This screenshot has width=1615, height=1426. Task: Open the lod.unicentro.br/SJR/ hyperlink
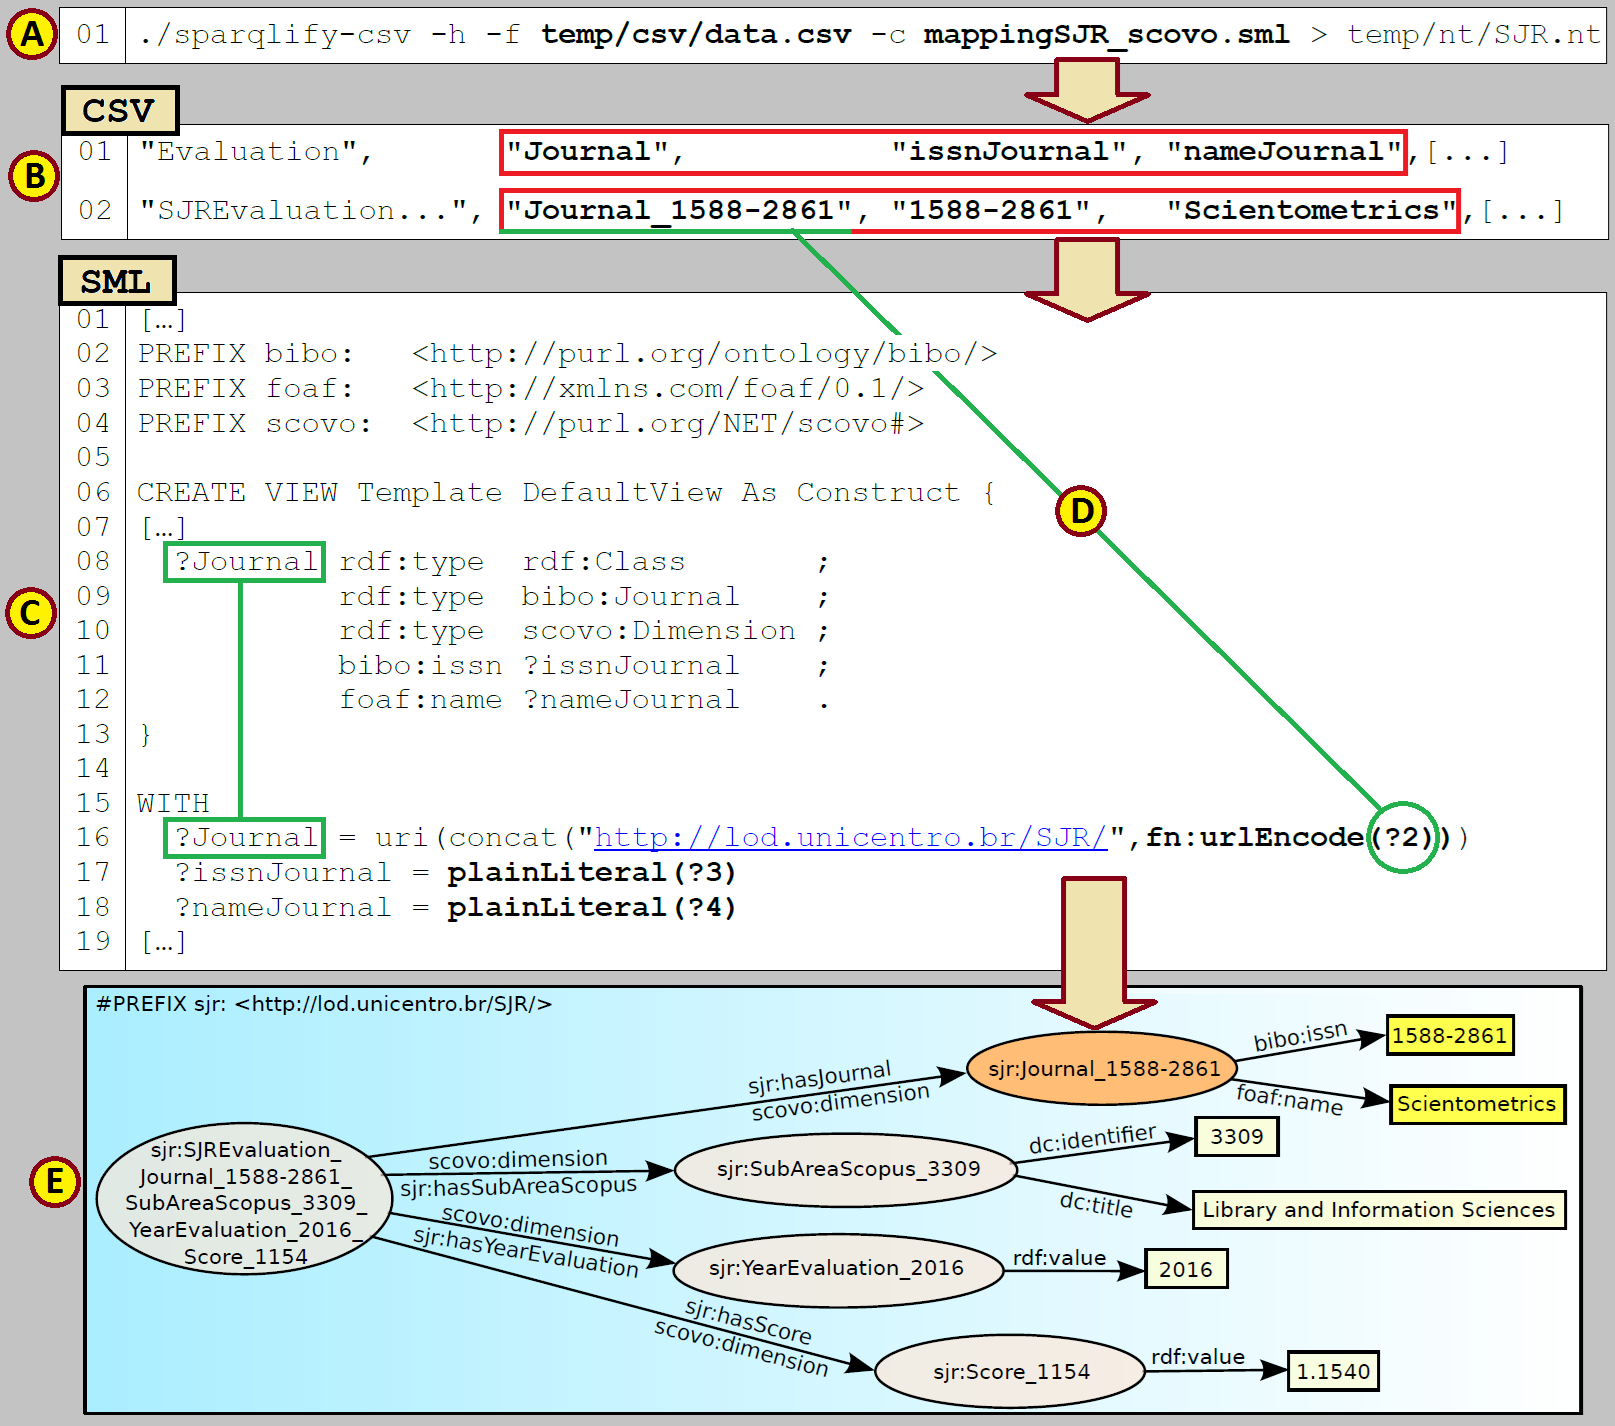coord(850,837)
